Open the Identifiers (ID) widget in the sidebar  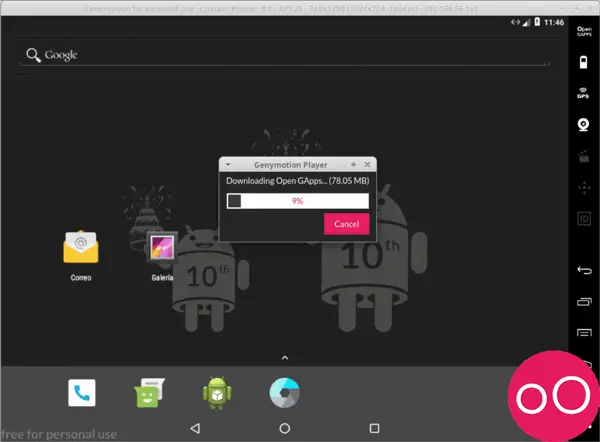(584, 219)
